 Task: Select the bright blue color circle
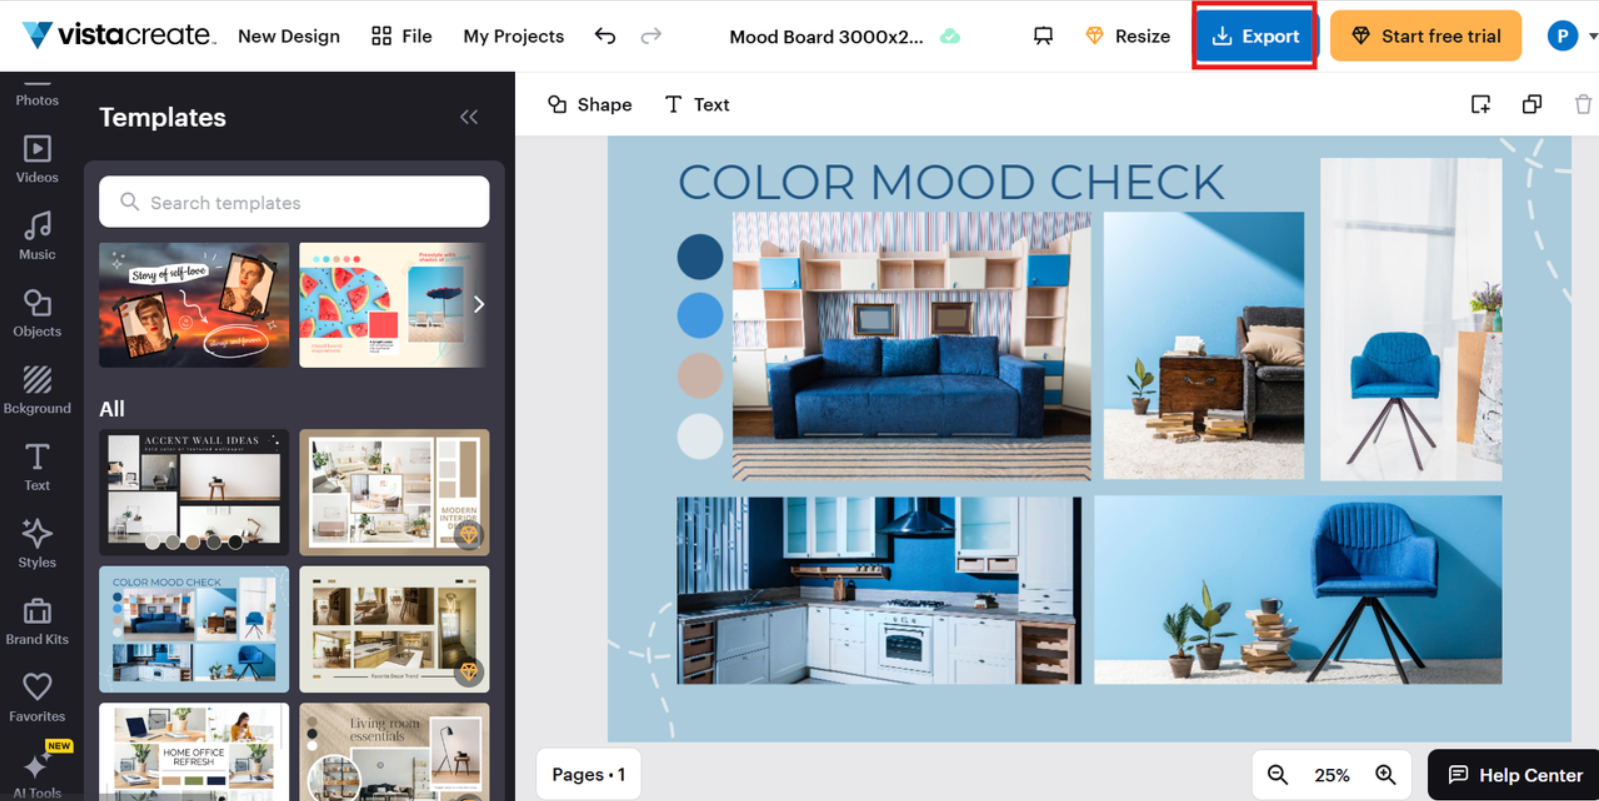(x=700, y=316)
